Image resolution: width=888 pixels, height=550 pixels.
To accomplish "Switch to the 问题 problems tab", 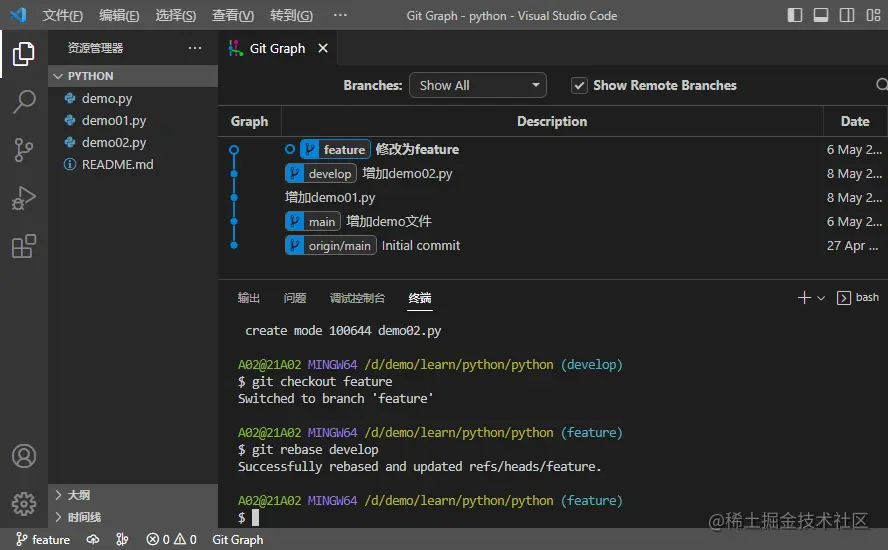I will [294, 298].
